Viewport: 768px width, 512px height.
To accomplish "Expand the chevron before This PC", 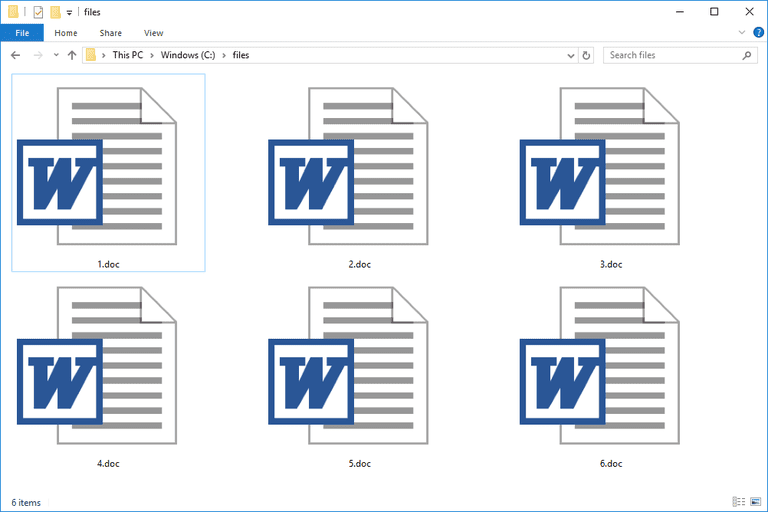I will point(104,55).
